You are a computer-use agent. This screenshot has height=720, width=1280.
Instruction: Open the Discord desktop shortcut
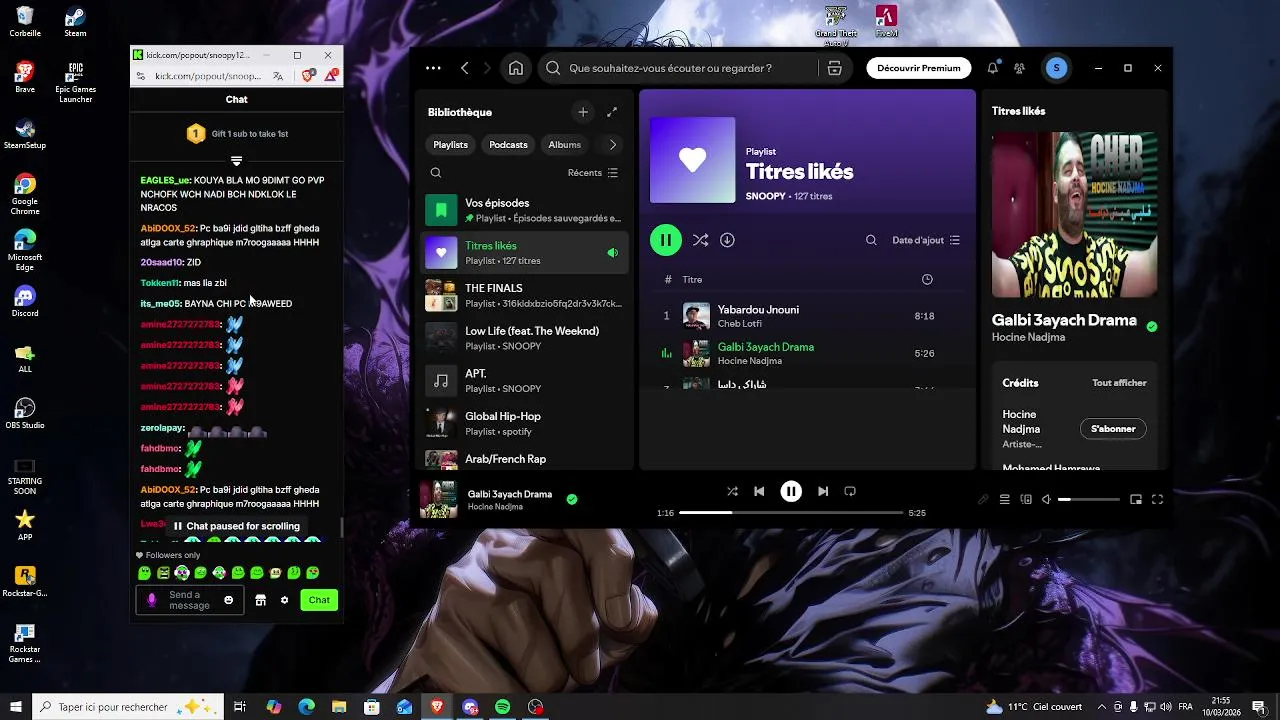(25, 301)
